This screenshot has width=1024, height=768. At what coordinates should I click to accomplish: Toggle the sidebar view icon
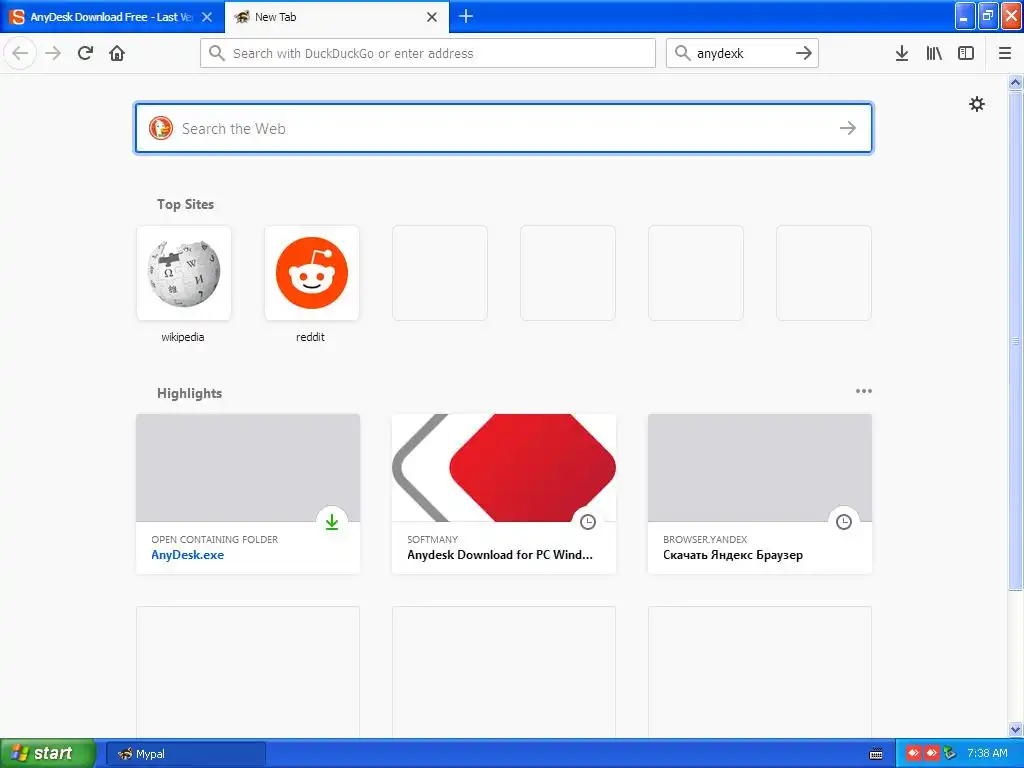point(966,53)
